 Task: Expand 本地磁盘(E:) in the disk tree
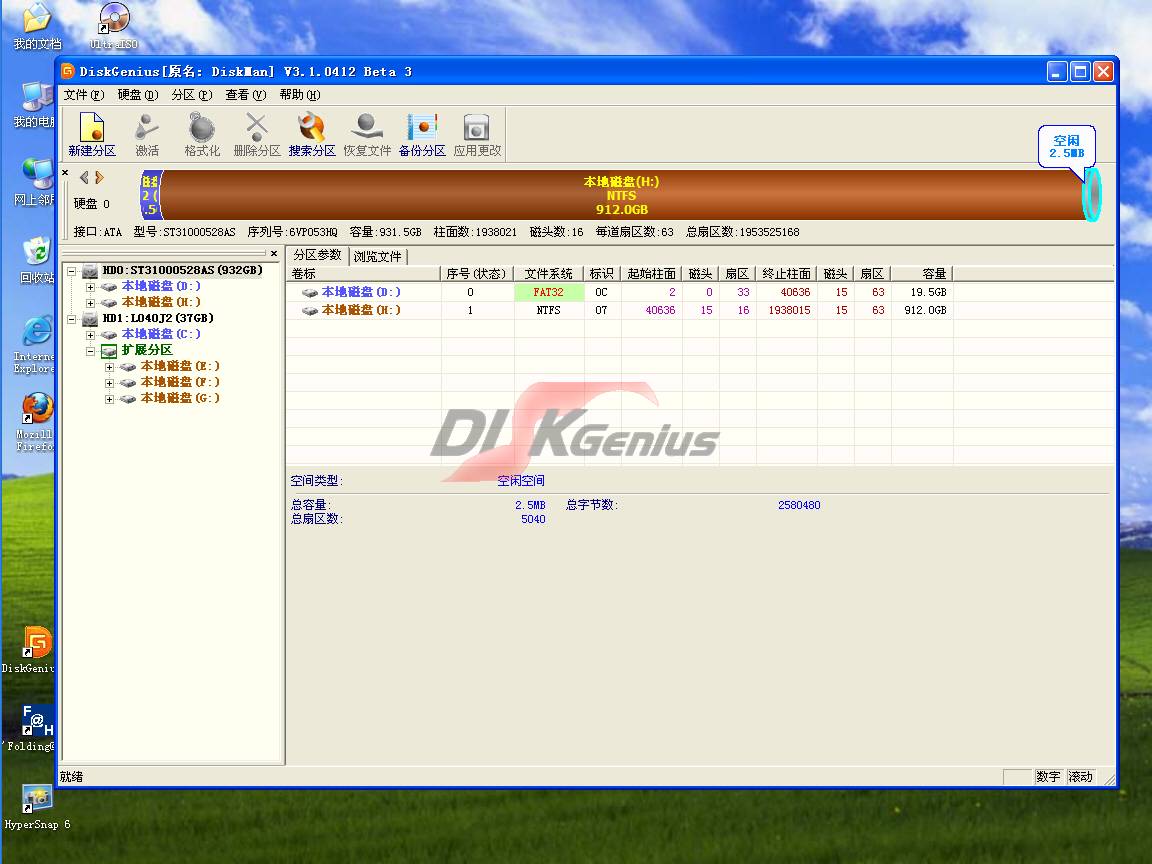click(109, 367)
